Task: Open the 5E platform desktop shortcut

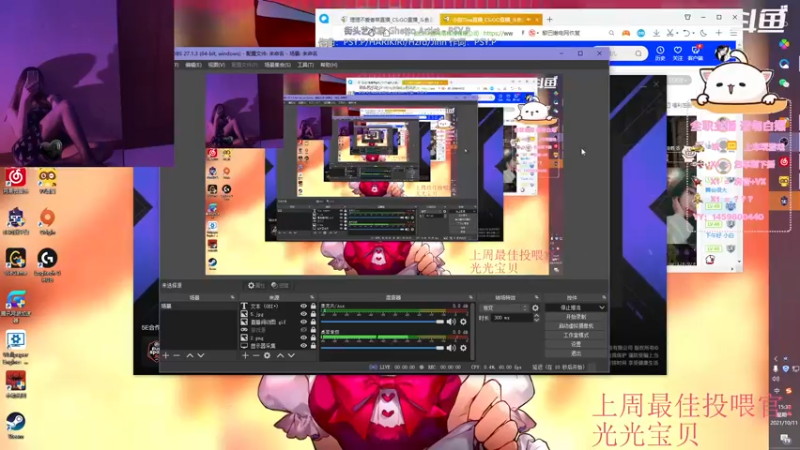Action: (x=16, y=221)
